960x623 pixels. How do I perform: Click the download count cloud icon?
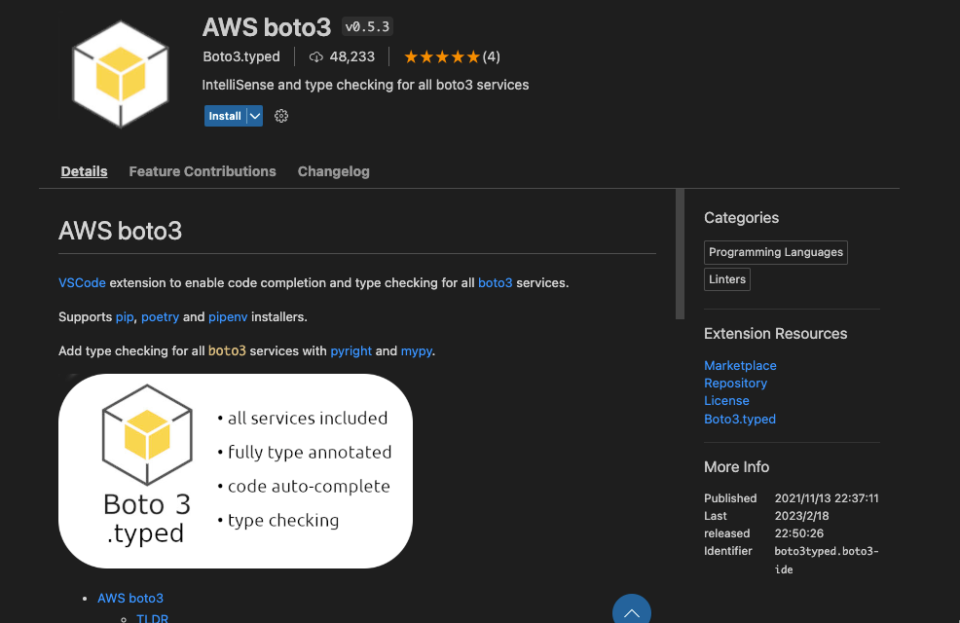tap(316, 57)
